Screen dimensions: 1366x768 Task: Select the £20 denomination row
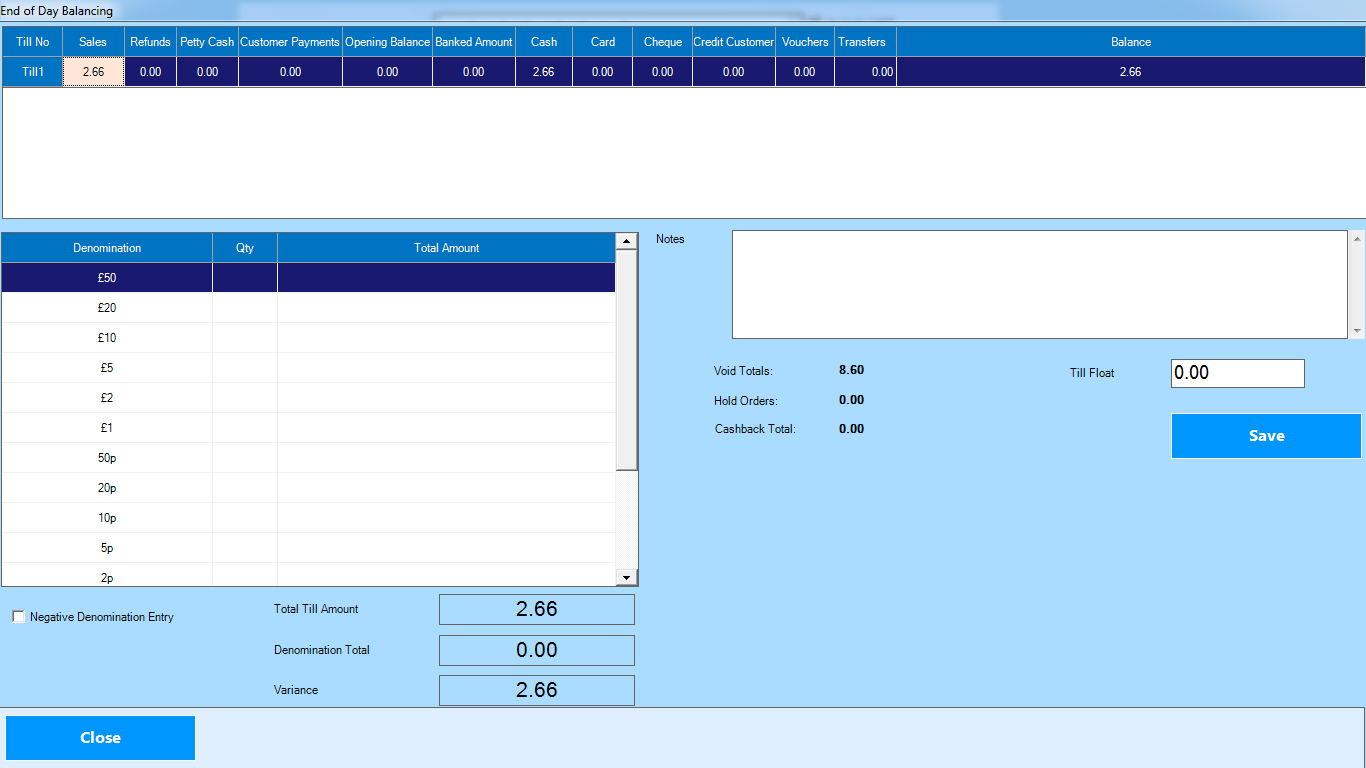(107, 308)
